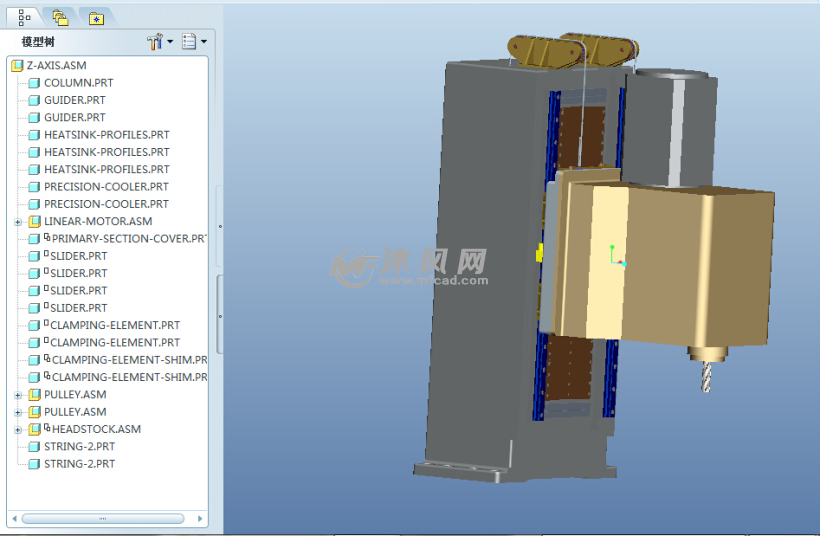This screenshot has height=536, width=820.
Task: Open the Folder Browser tab
Action: [60, 17]
